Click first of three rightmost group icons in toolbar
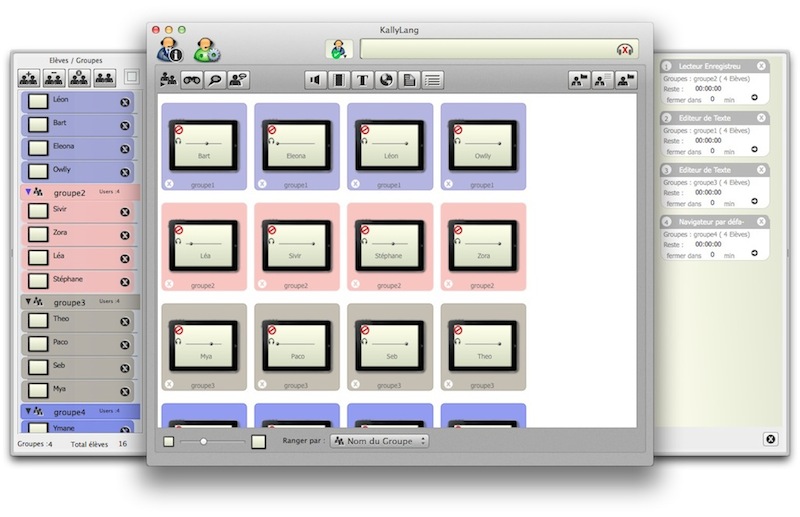The image size is (800, 517). [579, 80]
